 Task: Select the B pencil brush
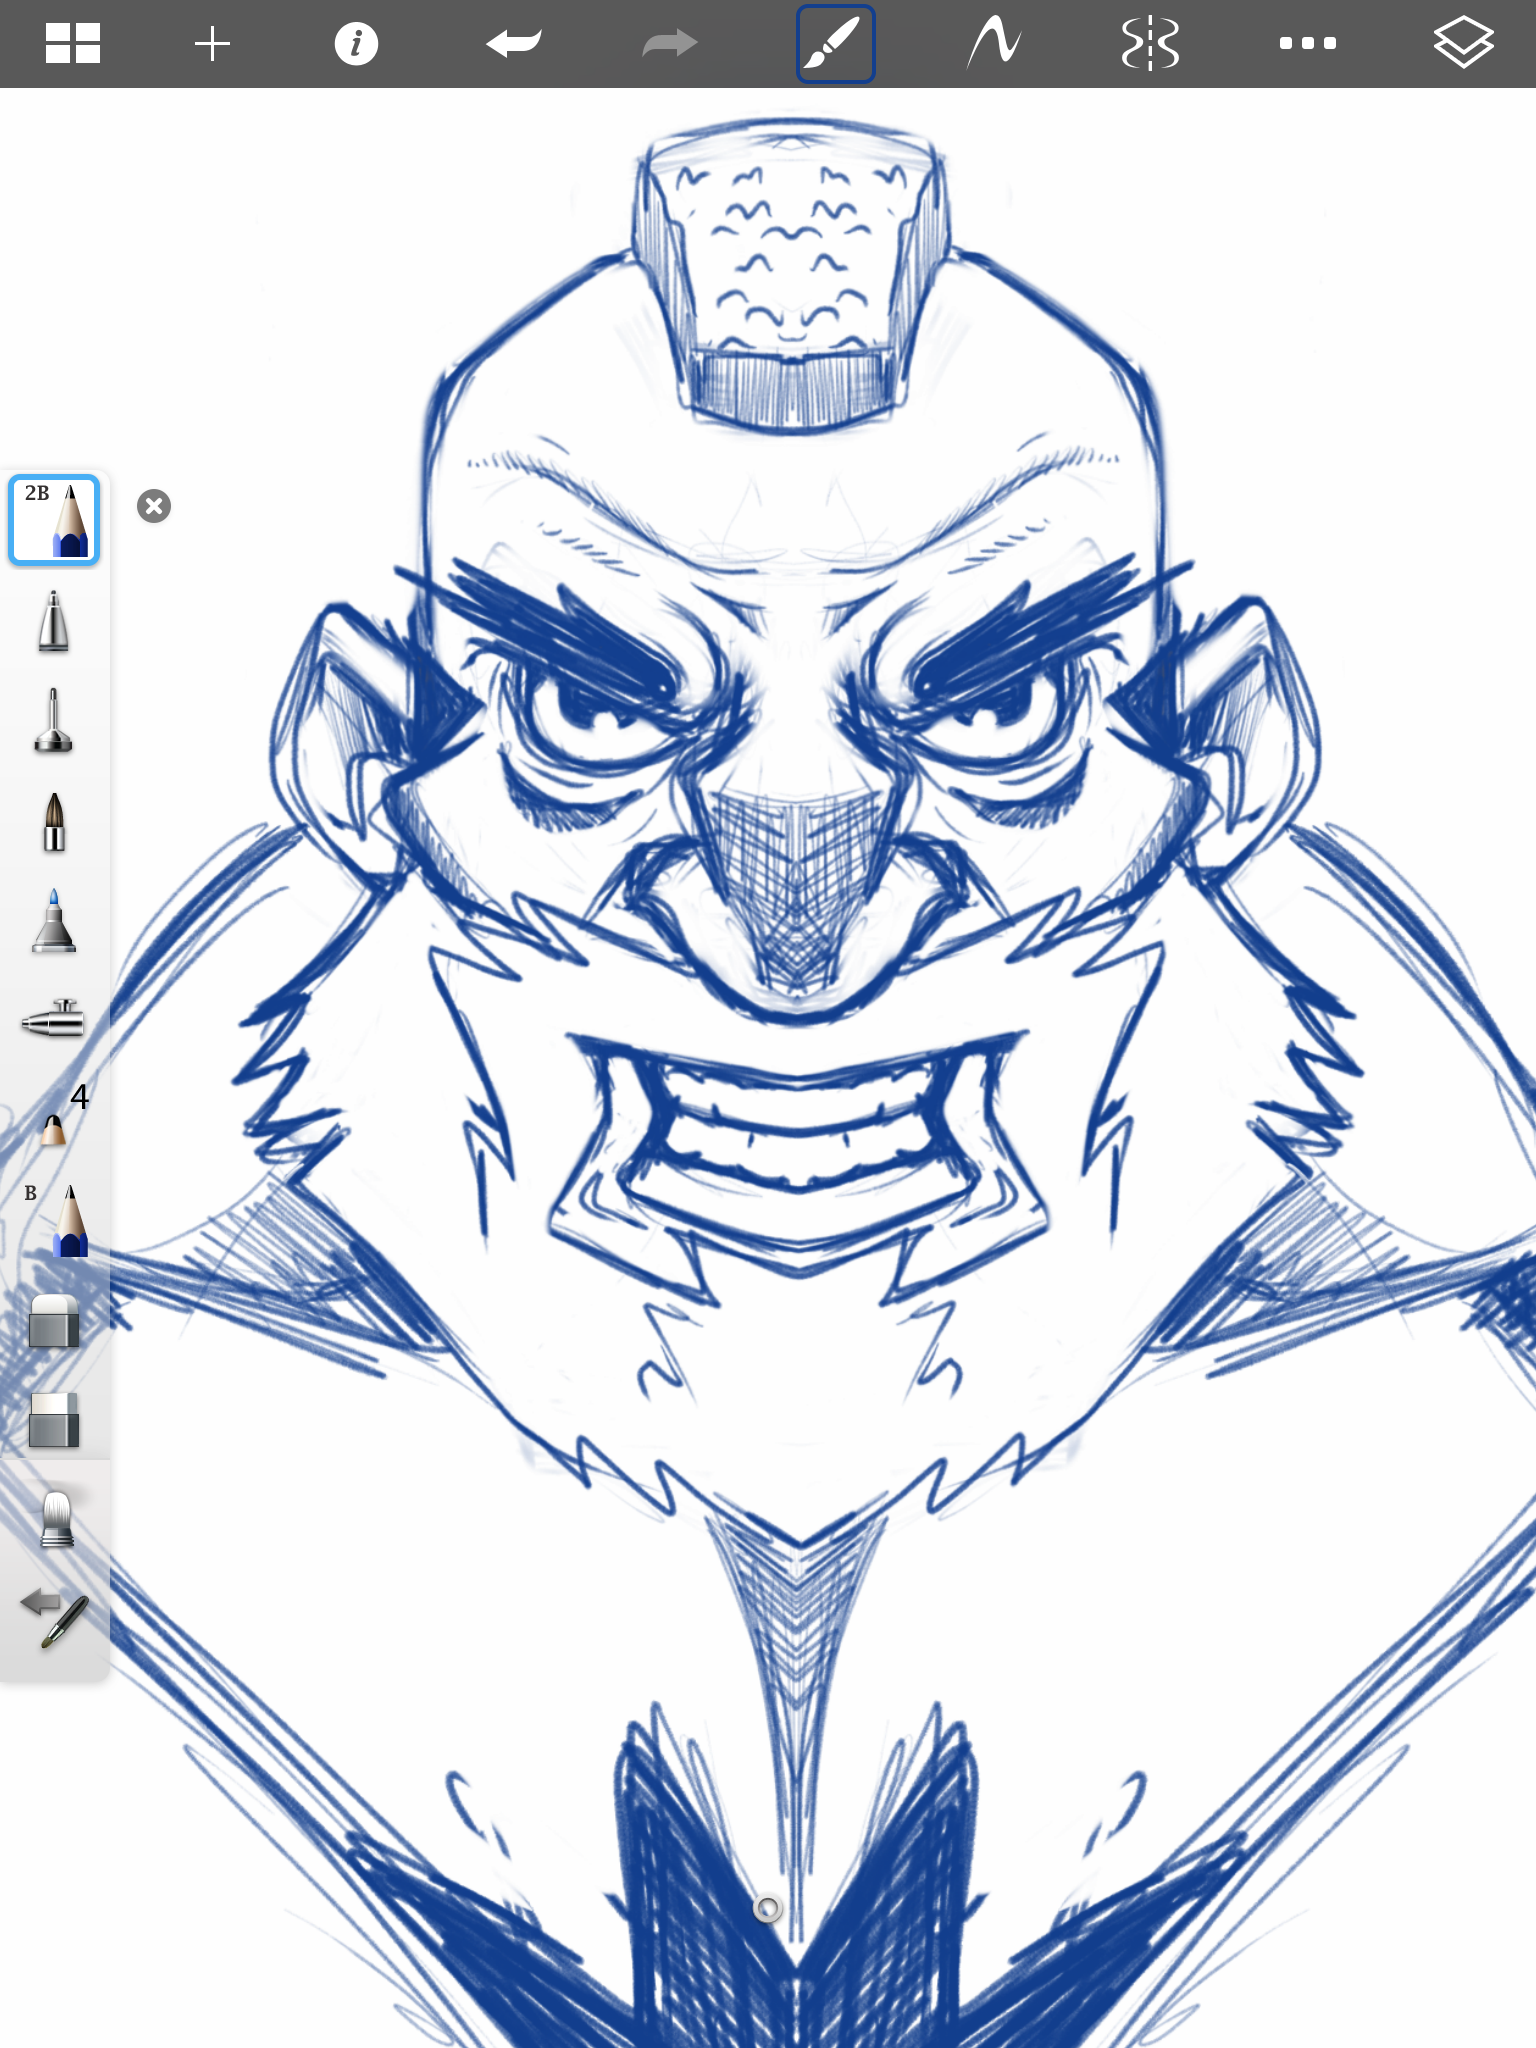[x=56, y=1220]
